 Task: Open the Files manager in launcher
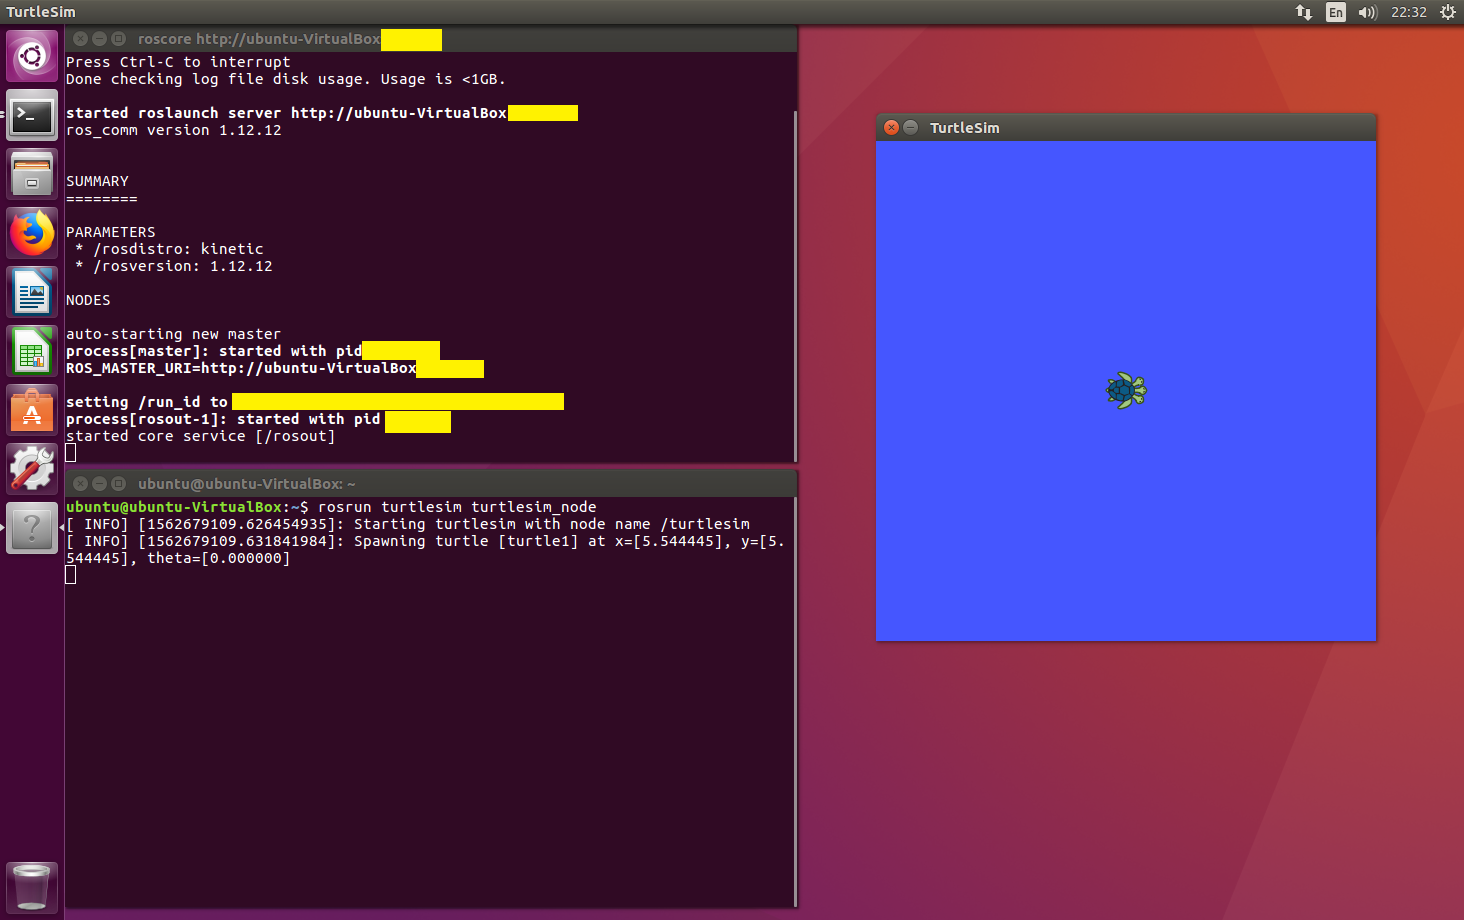(x=32, y=175)
